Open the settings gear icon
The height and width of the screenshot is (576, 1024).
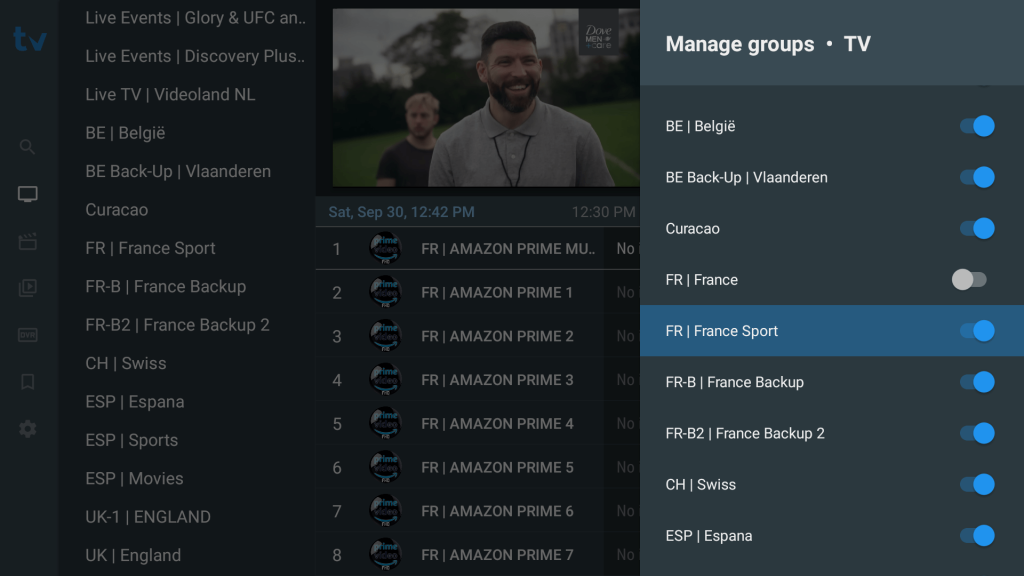click(x=28, y=429)
